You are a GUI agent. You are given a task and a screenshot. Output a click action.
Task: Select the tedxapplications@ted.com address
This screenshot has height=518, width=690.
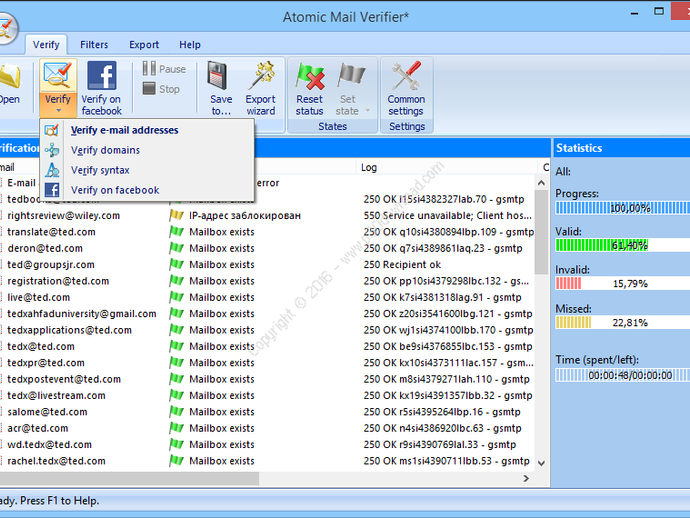[x=70, y=330]
